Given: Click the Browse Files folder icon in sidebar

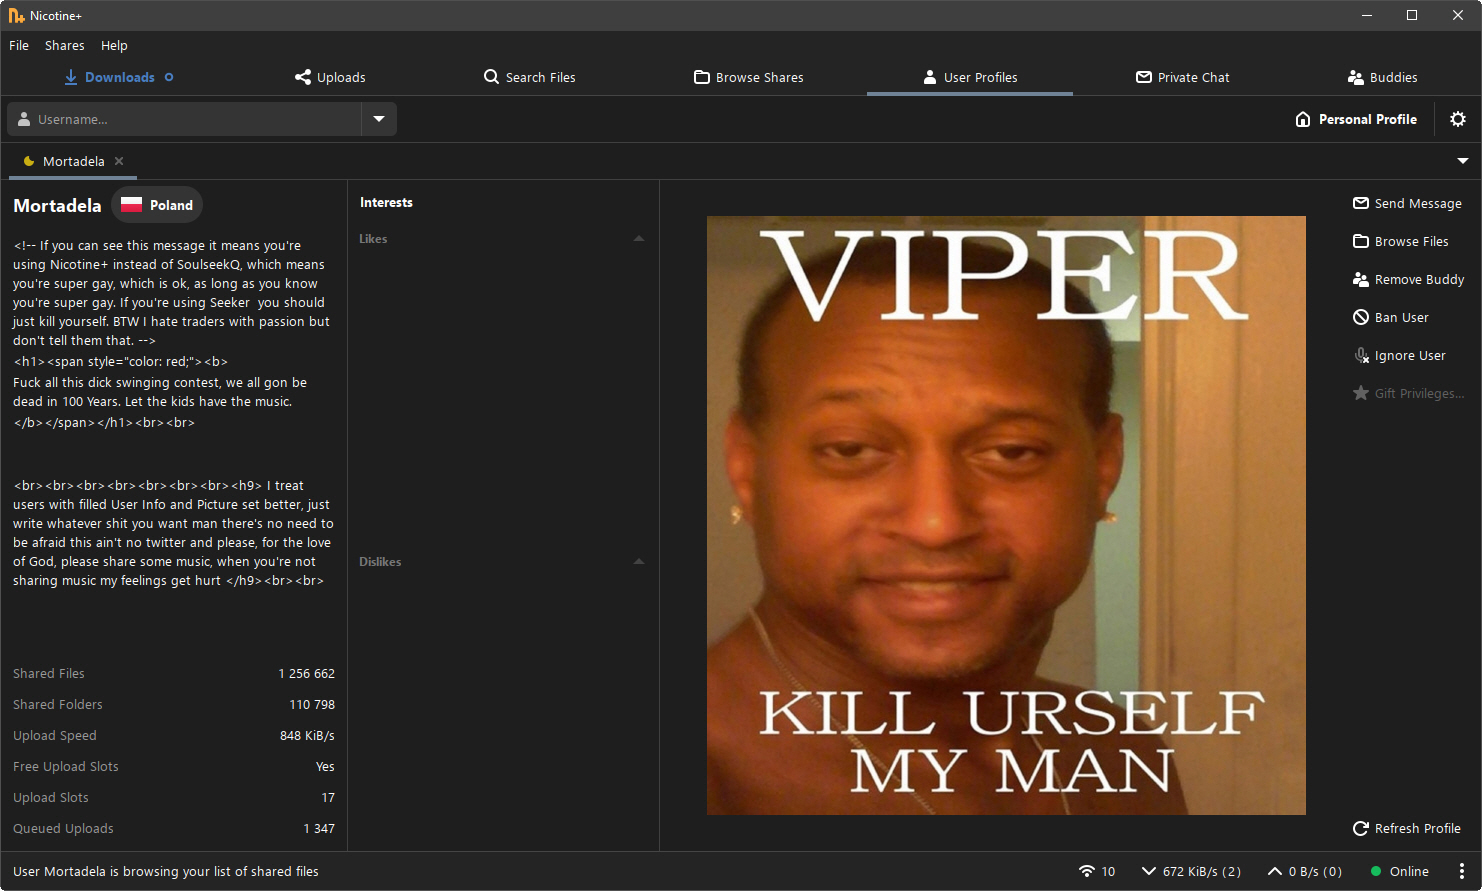Looking at the screenshot, I should (x=1361, y=241).
